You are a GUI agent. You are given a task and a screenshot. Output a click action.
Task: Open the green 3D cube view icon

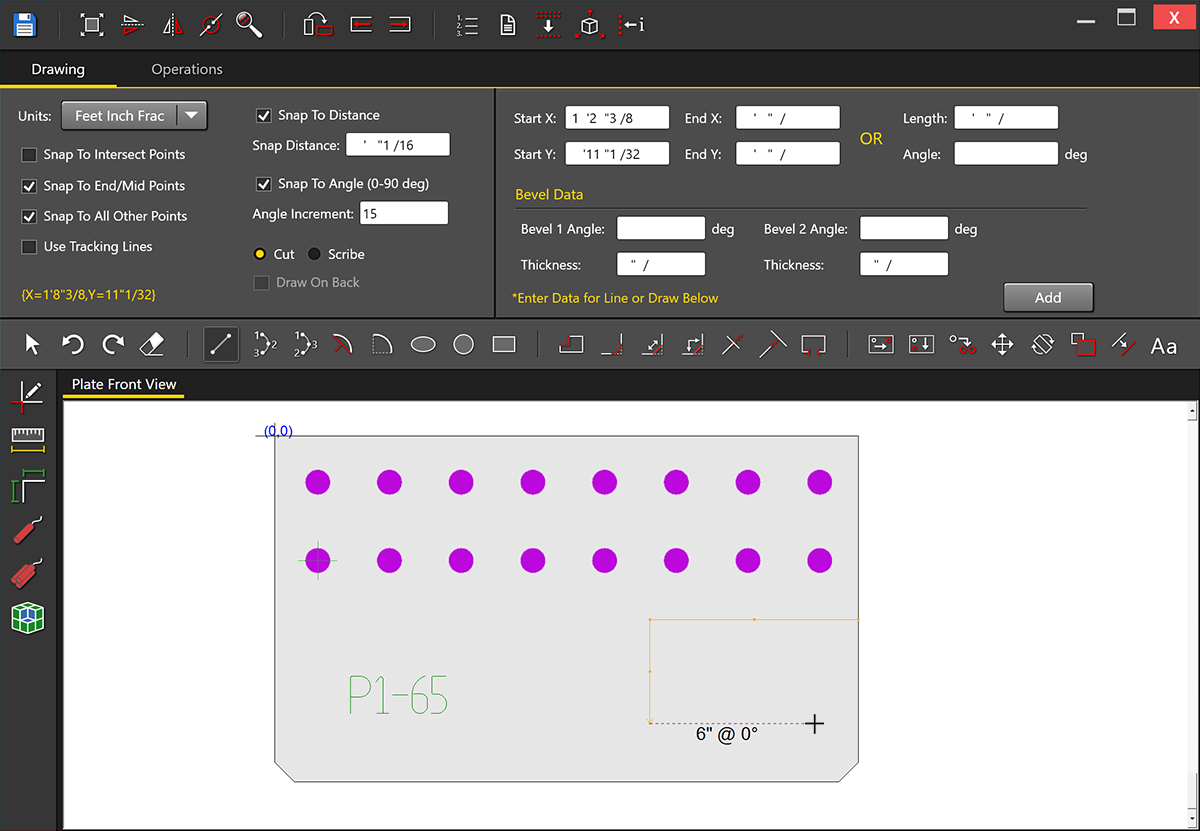click(28, 618)
